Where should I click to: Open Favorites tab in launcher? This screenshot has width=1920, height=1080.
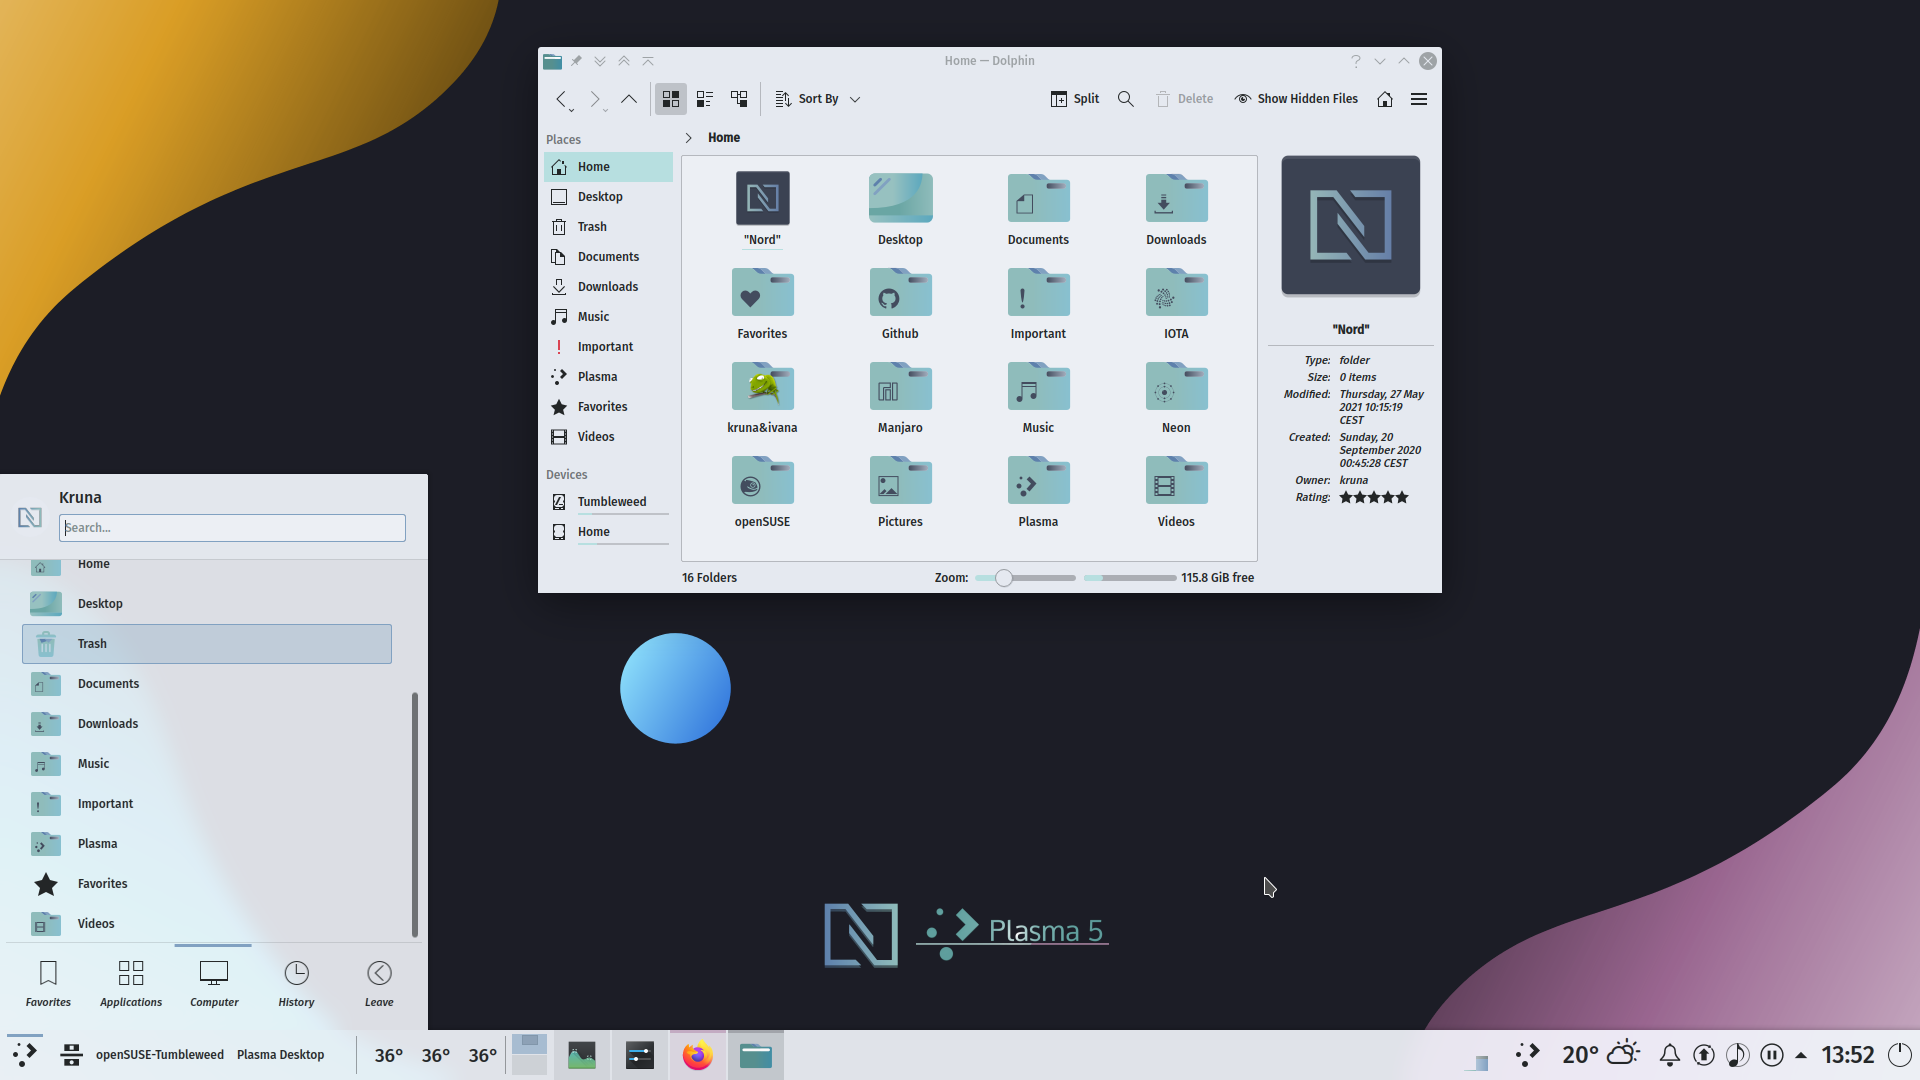(x=48, y=984)
